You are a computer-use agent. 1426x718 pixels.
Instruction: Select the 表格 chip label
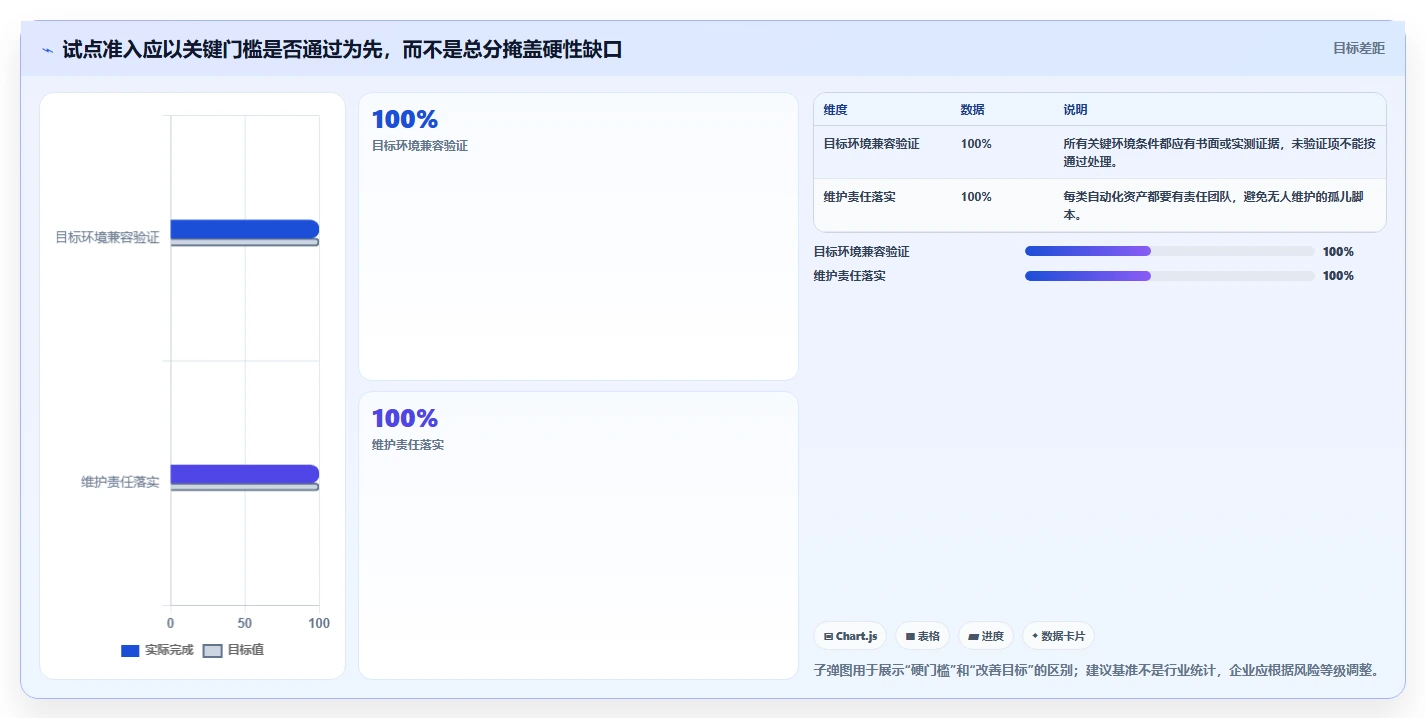tap(929, 636)
